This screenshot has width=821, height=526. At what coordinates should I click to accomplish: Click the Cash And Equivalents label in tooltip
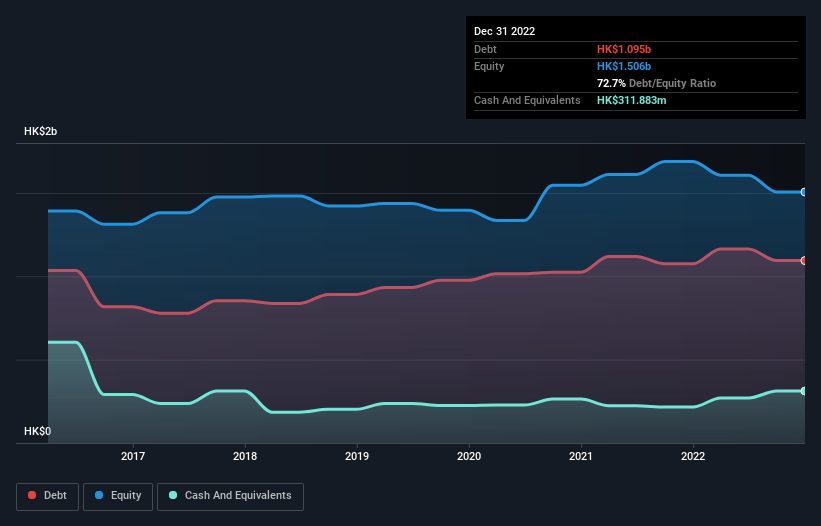coord(527,100)
